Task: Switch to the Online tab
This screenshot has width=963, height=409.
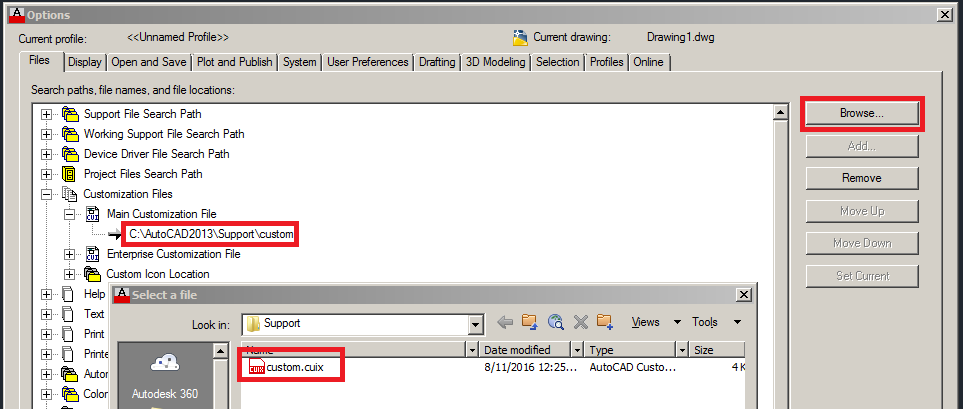Action: (649, 62)
